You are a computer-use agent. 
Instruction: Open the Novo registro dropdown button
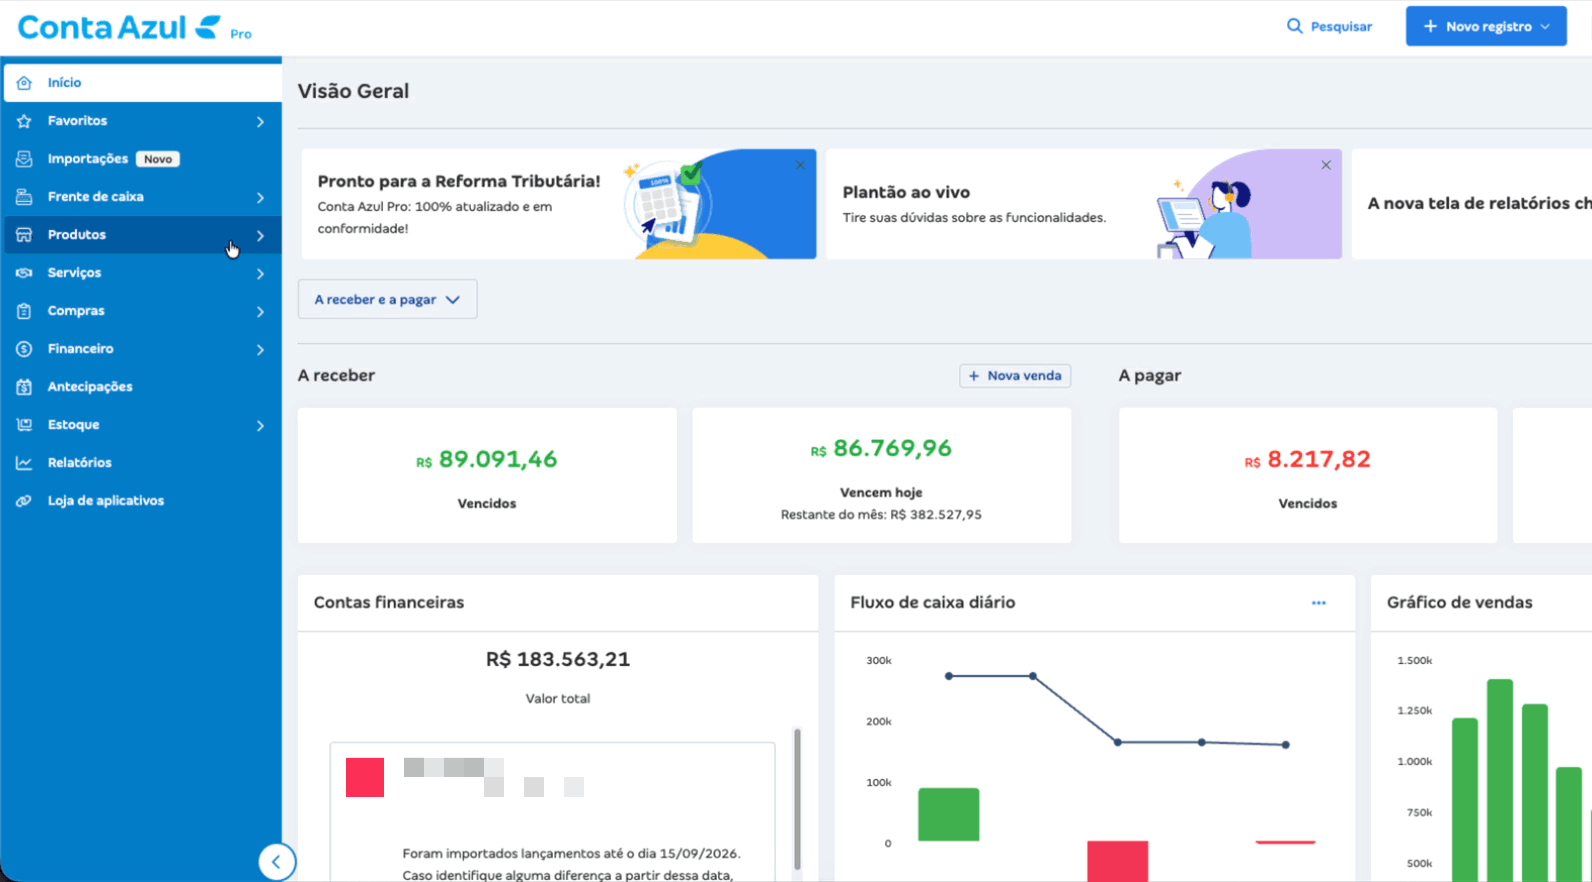1486,26
